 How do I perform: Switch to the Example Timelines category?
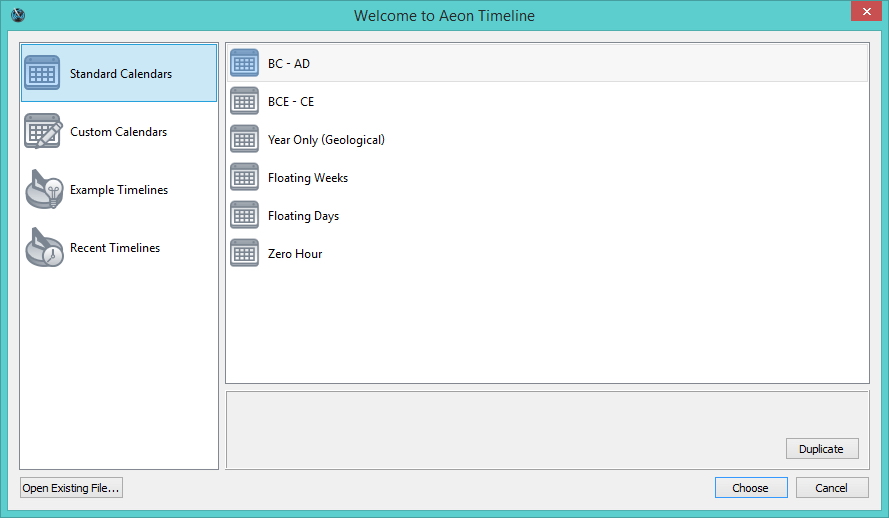[x=118, y=190]
